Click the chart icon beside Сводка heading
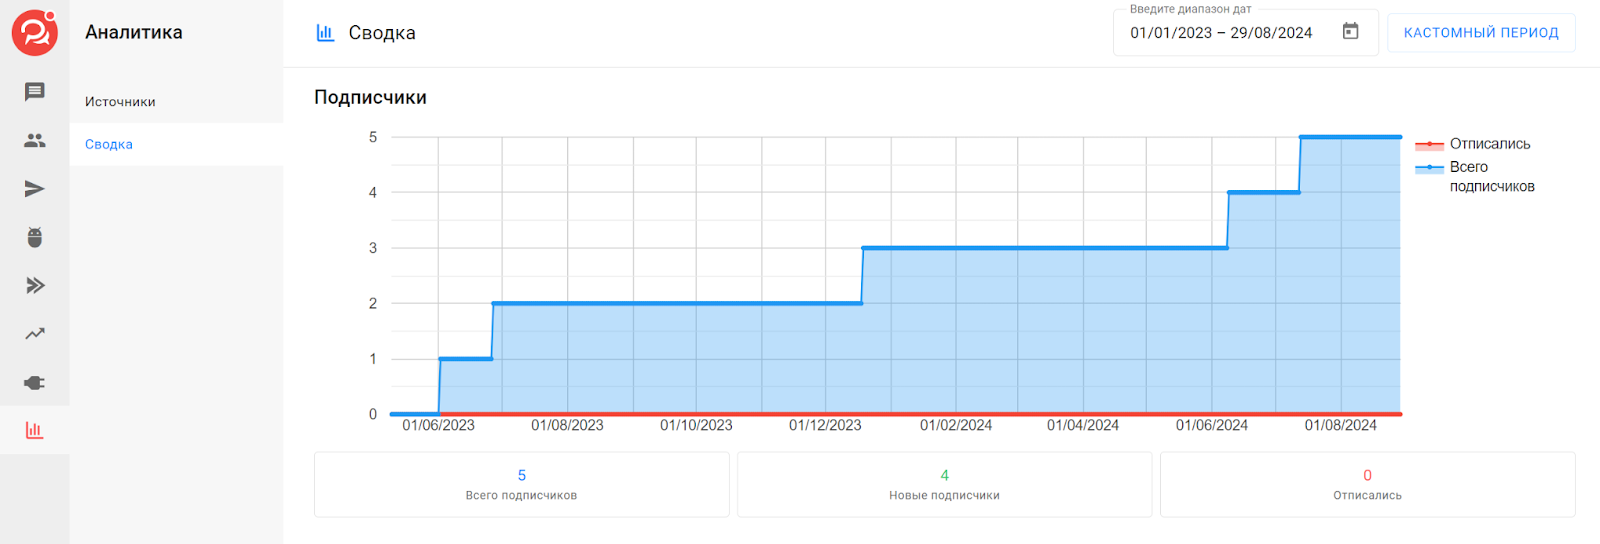 click(x=325, y=33)
